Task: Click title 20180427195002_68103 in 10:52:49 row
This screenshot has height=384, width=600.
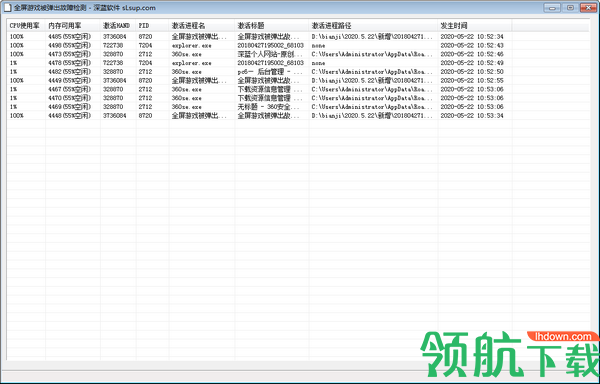Action: 270,63
